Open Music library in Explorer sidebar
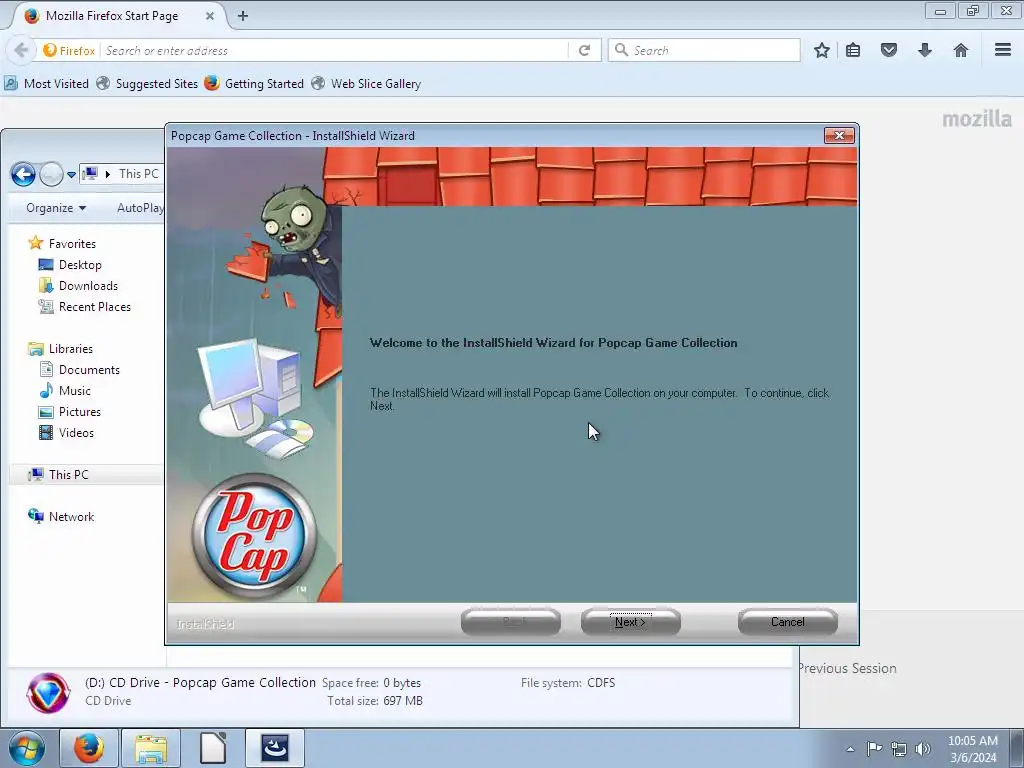The height and width of the screenshot is (768, 1024). (x=65, y=391)
